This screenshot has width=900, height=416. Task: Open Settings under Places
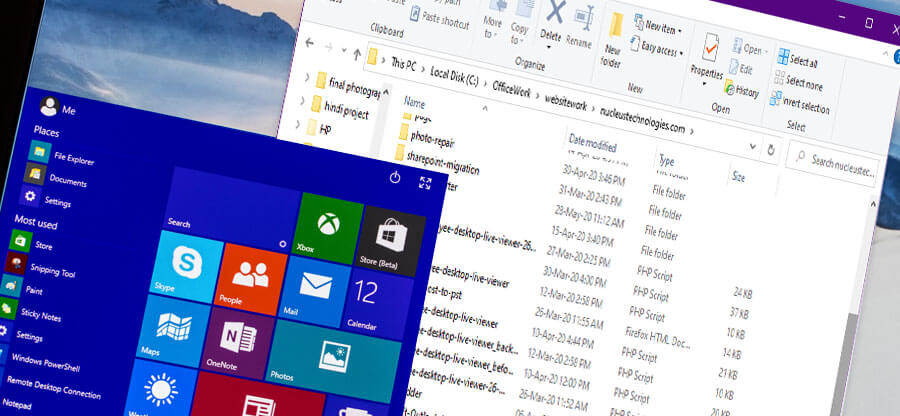tap(46, 200)
